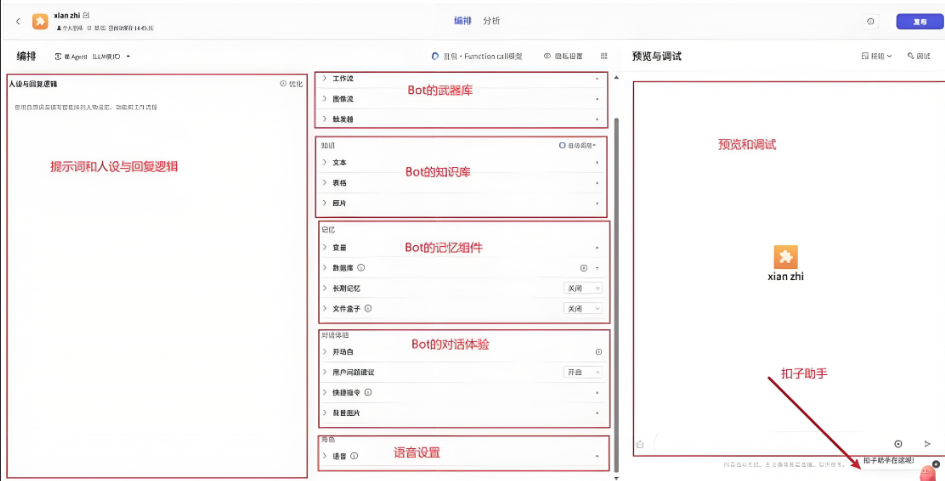Open the history clock icon near publish
The width and height of the screenshot is (945, 481).
click(x=870, y=21)
